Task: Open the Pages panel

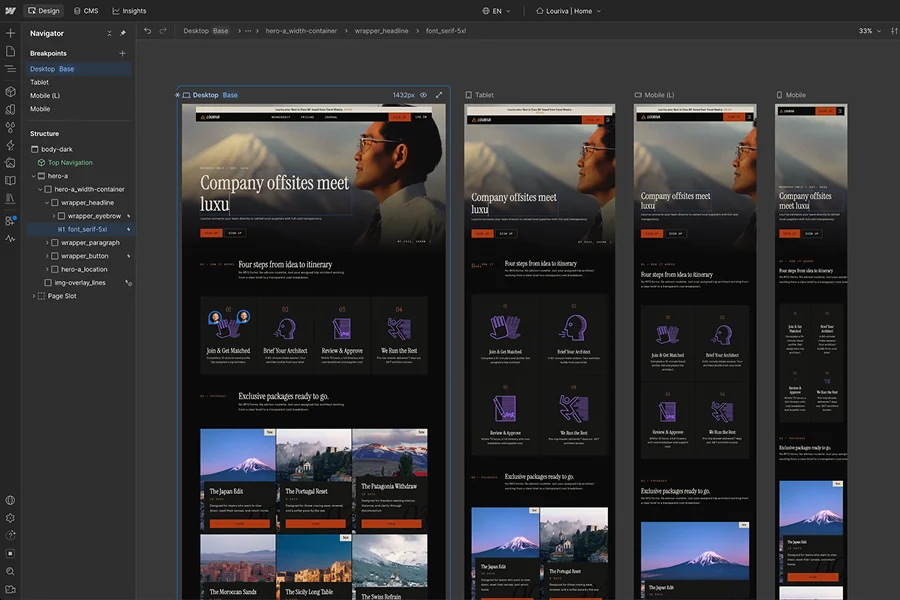Action: point(10,51)
